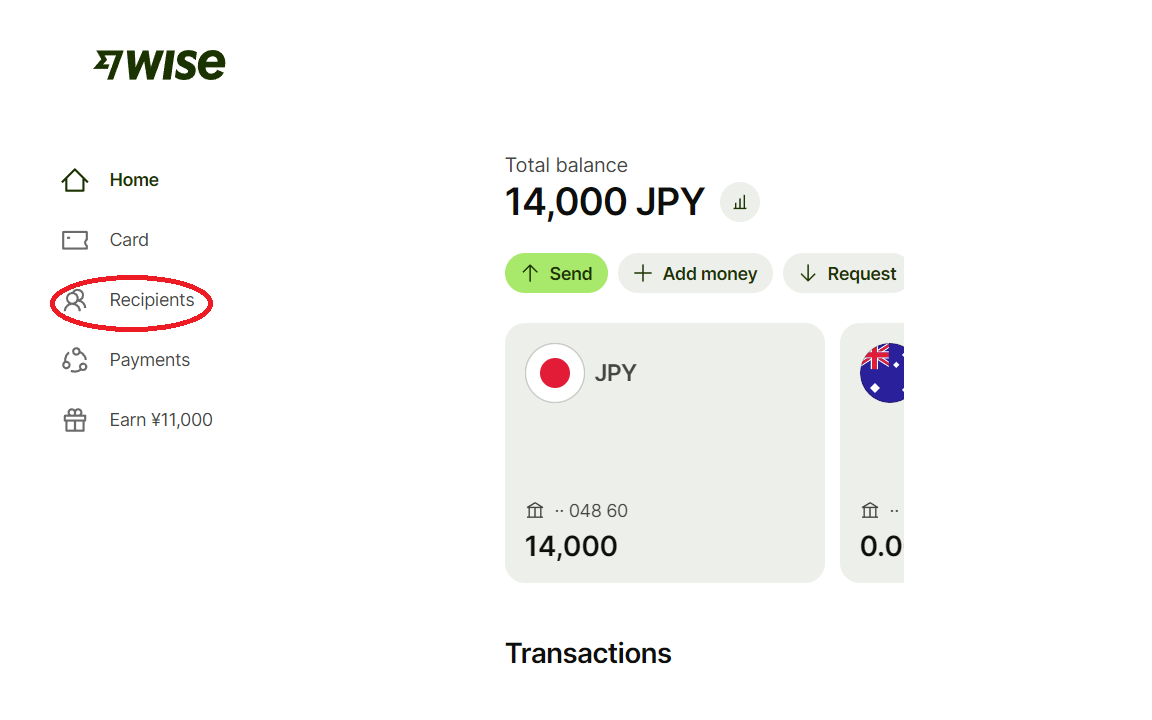1152x720 pixels.
Task: Click the gift icon beside Earn ¥11,000
Action: click(x=75, y=420)
